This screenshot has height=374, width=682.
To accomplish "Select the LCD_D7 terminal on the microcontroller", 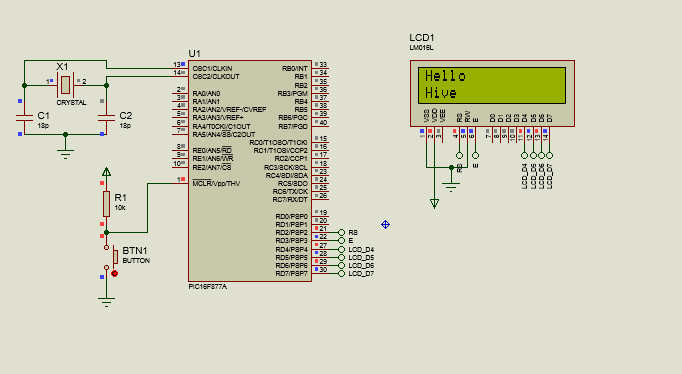I will 341,274.
